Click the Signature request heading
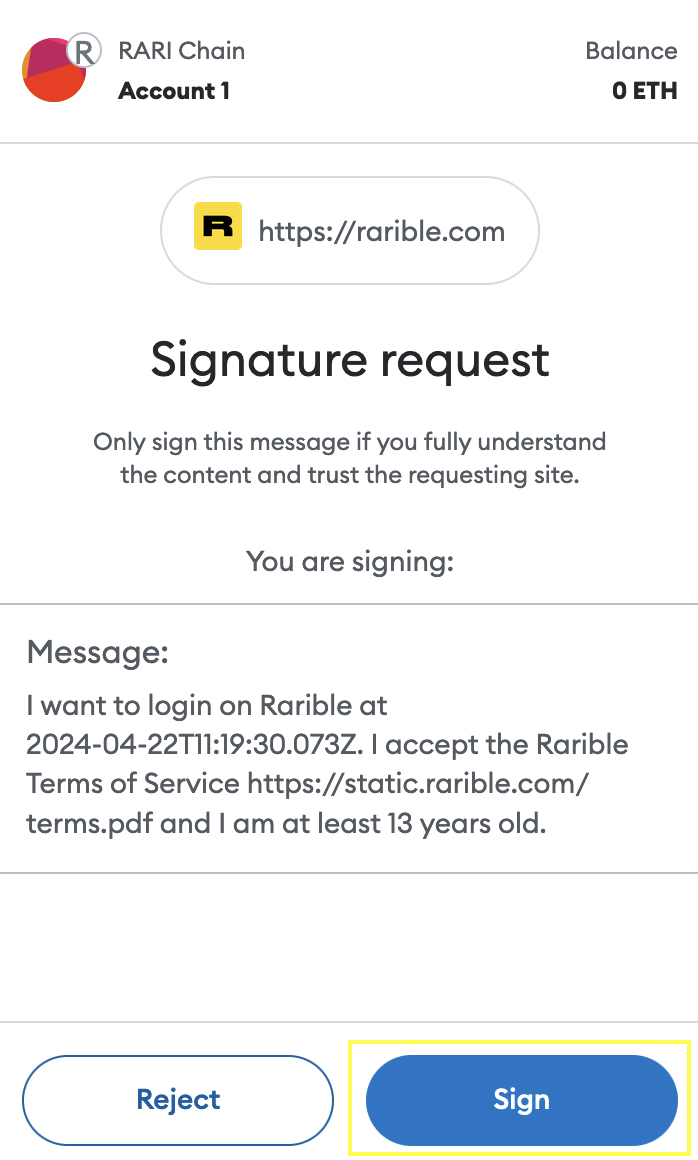Viewport: 698px width, 1160px height. 349,360
